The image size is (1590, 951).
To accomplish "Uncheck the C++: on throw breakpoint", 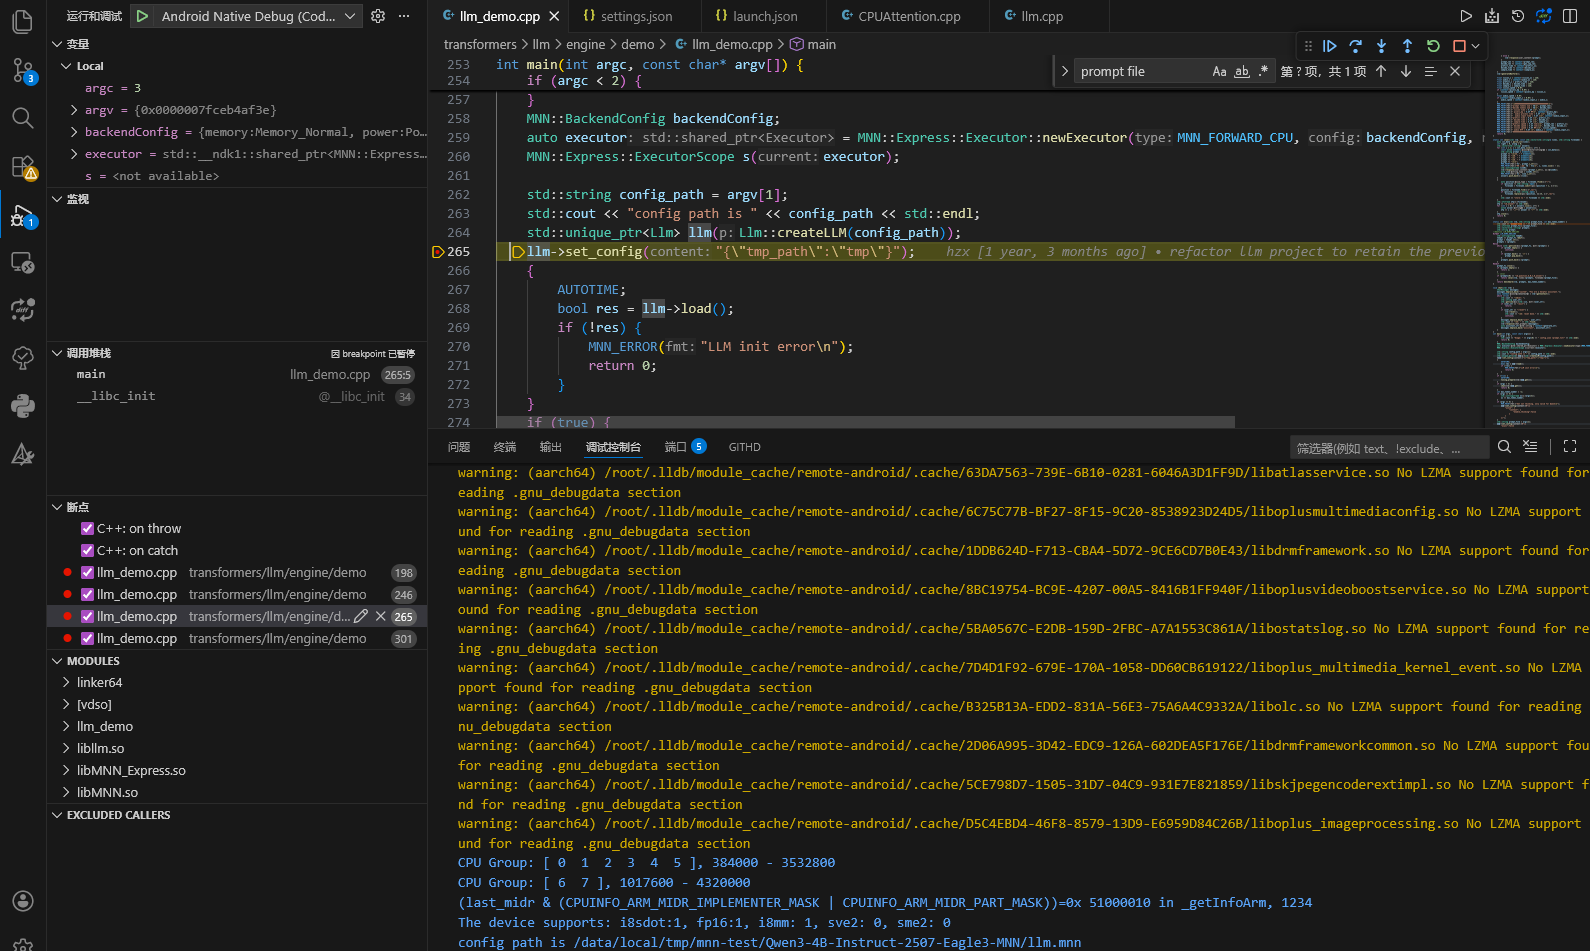I will pos(88,529).
